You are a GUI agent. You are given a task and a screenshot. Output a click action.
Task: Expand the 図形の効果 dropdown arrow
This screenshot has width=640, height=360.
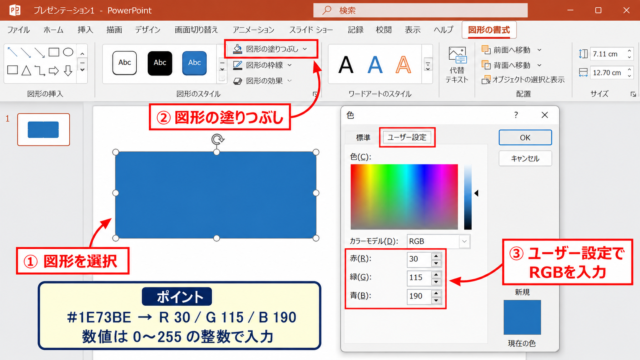(289, 81)
